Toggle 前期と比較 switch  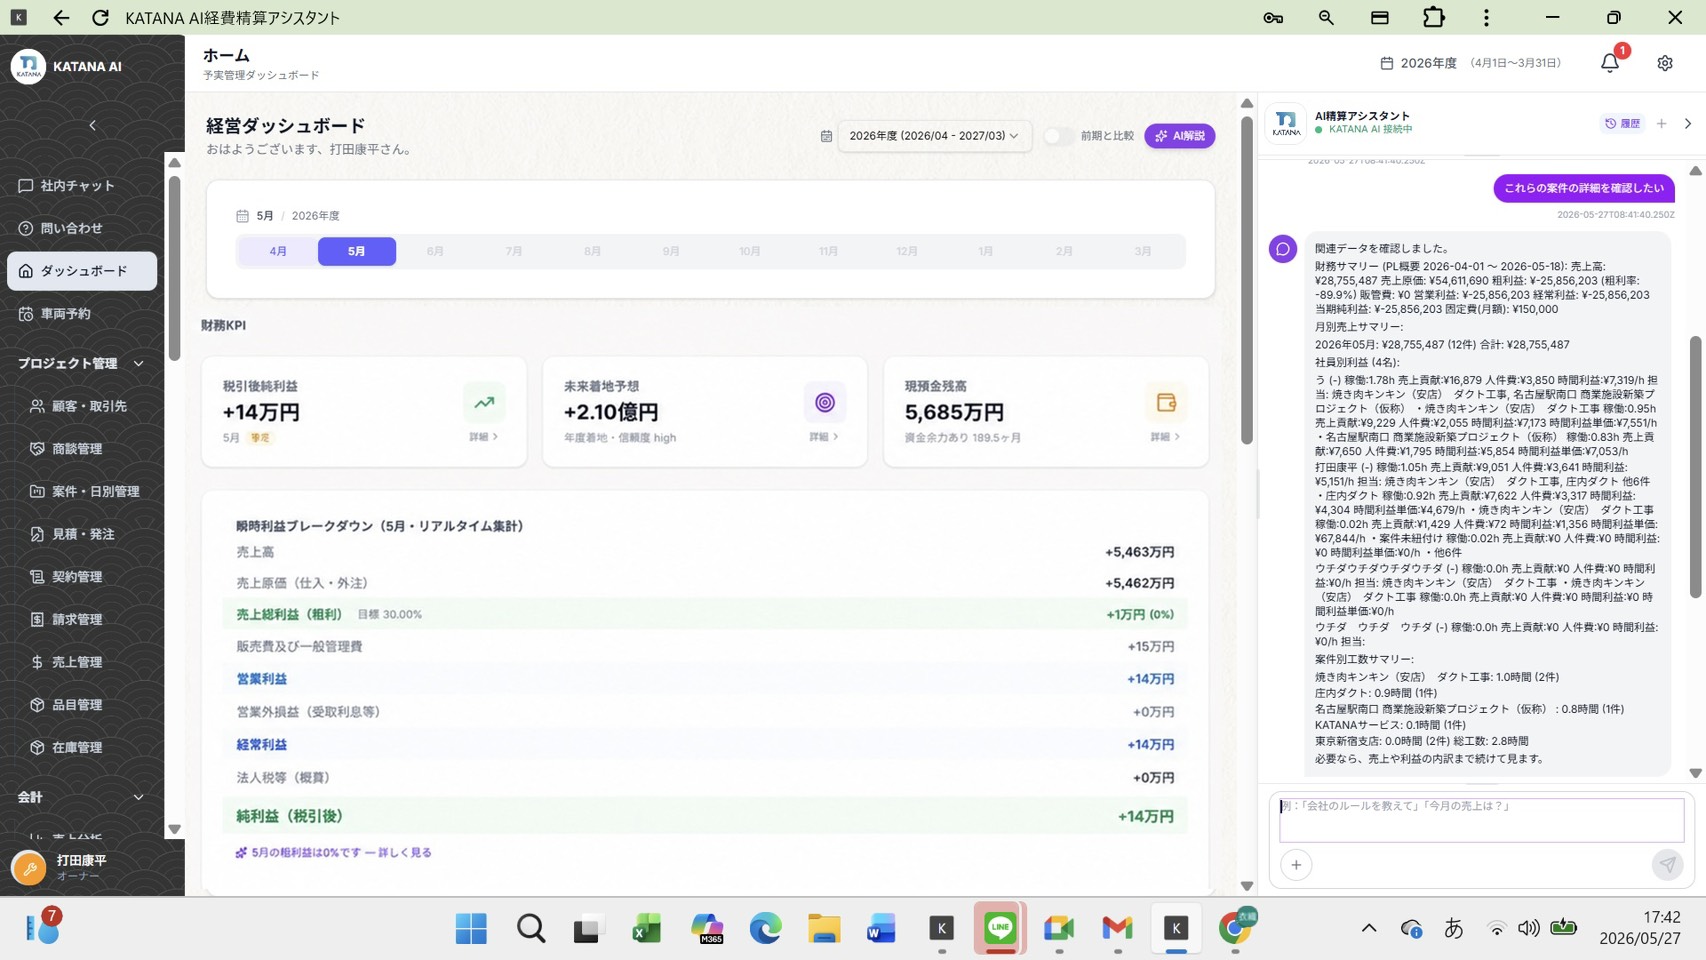1057,136
